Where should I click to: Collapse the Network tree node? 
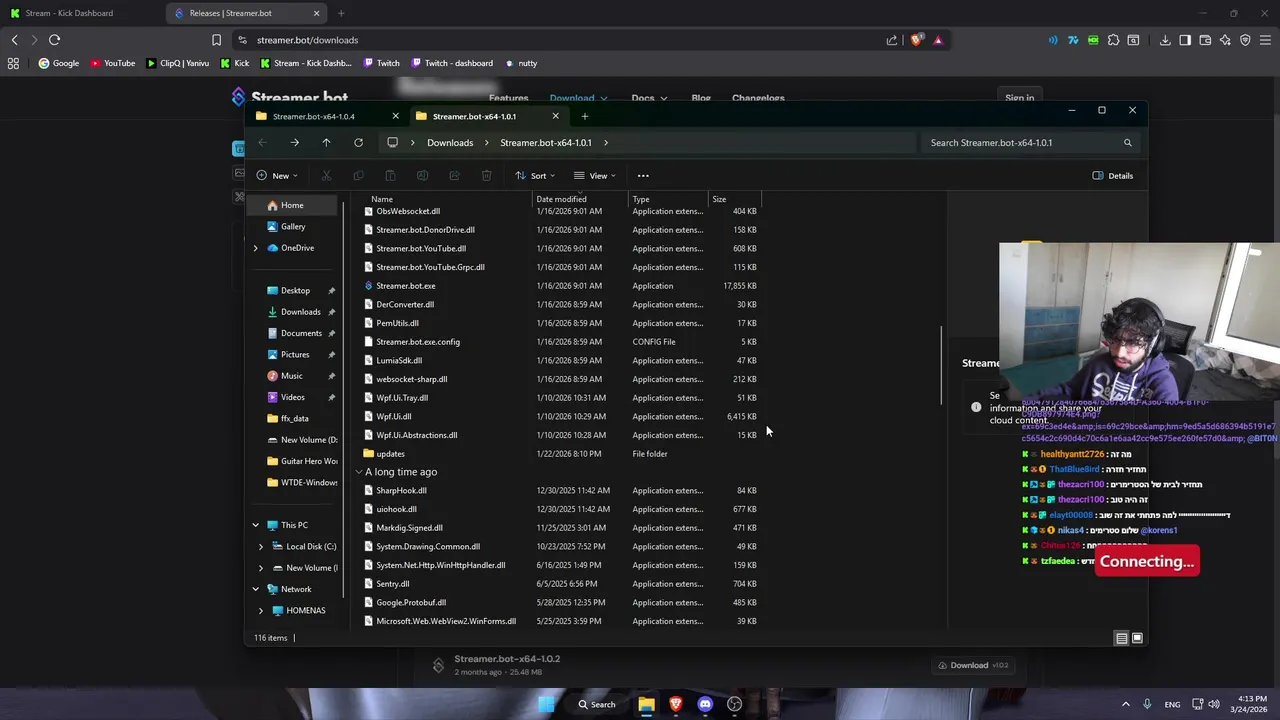[x=255, y=589]
